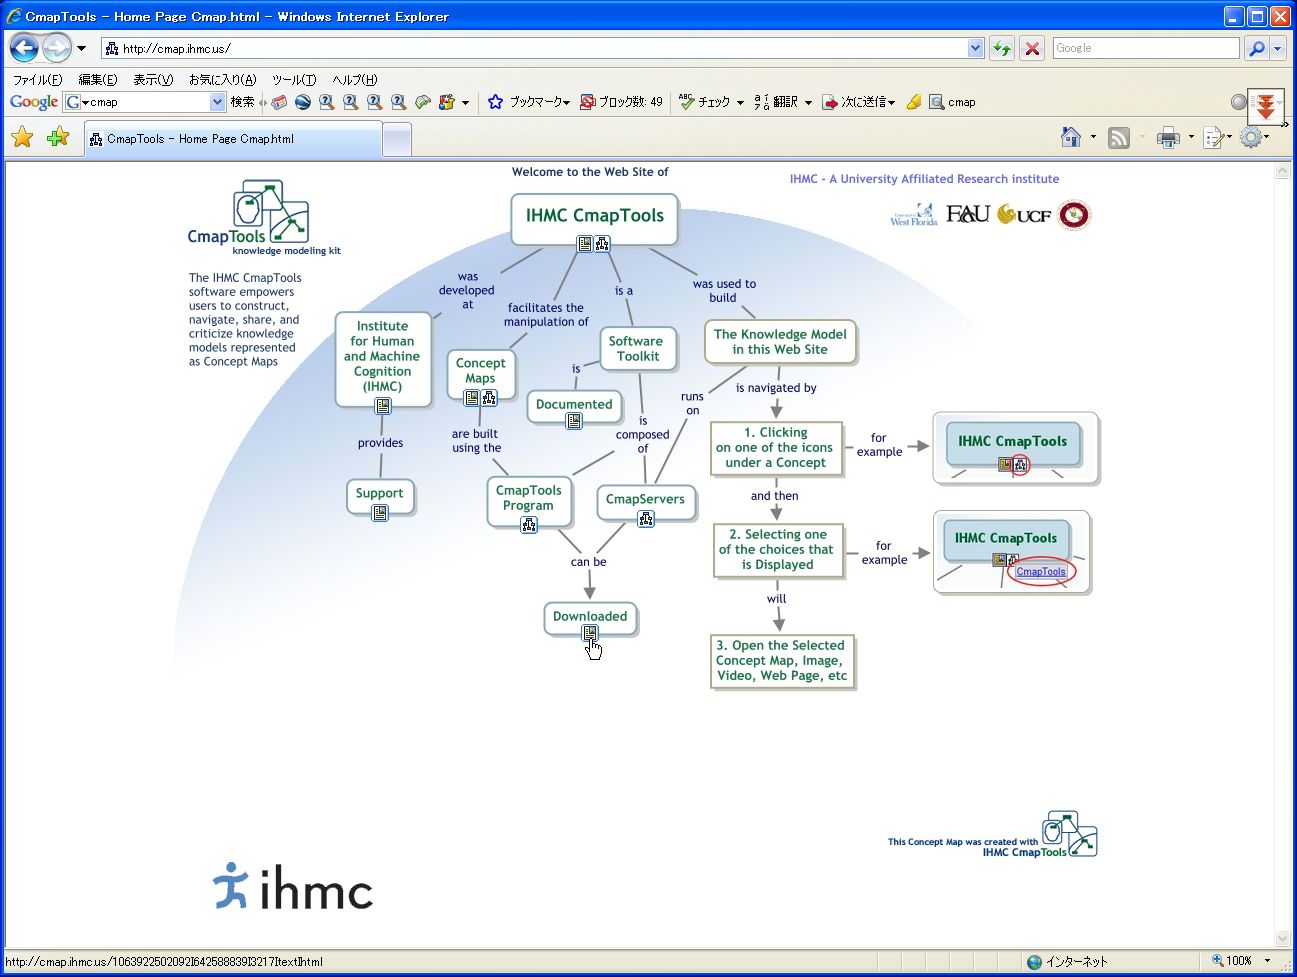The height and width of the screenshot is (977, 1297).
Task: Click 'This Concept Map was created with' logo
Action: click(993, 835)
